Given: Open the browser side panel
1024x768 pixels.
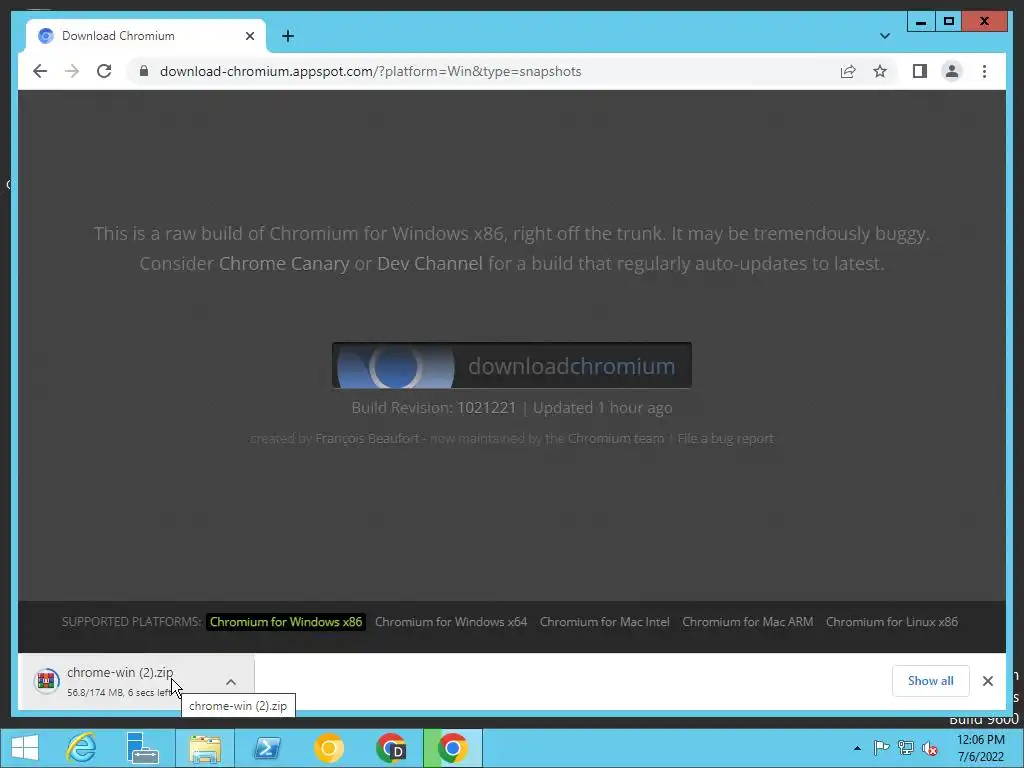Looking at the screenshot, I should [x=920, y=71].
